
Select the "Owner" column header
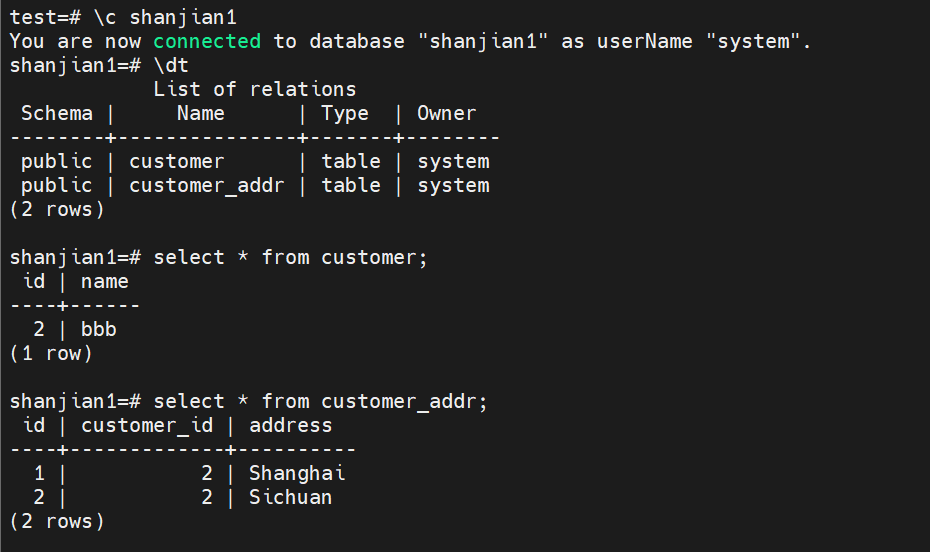(x=446, y=113)
